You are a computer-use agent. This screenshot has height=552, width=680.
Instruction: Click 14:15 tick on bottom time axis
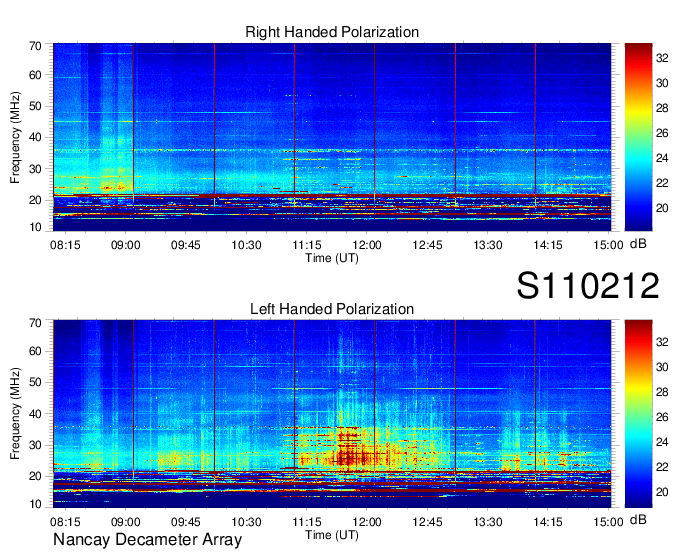[548, 522]
